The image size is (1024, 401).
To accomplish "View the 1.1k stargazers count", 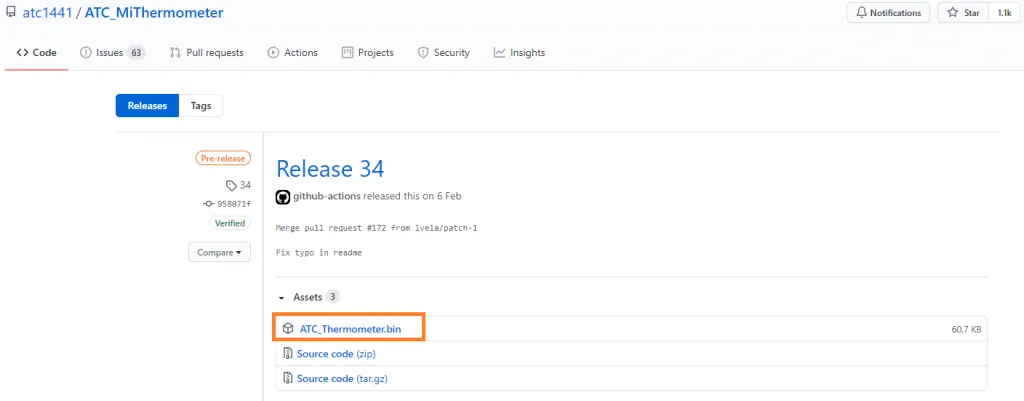I will (1004, 12).
